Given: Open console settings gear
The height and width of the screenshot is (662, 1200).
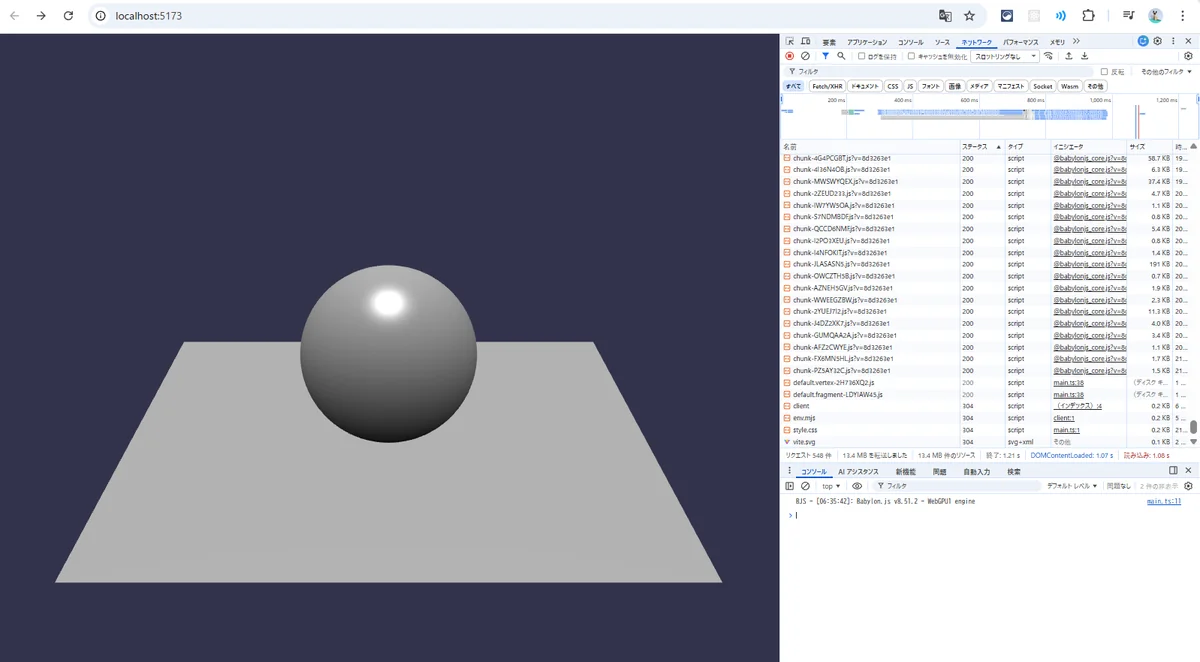Looking at the screenshot, I should point(1188,486).
